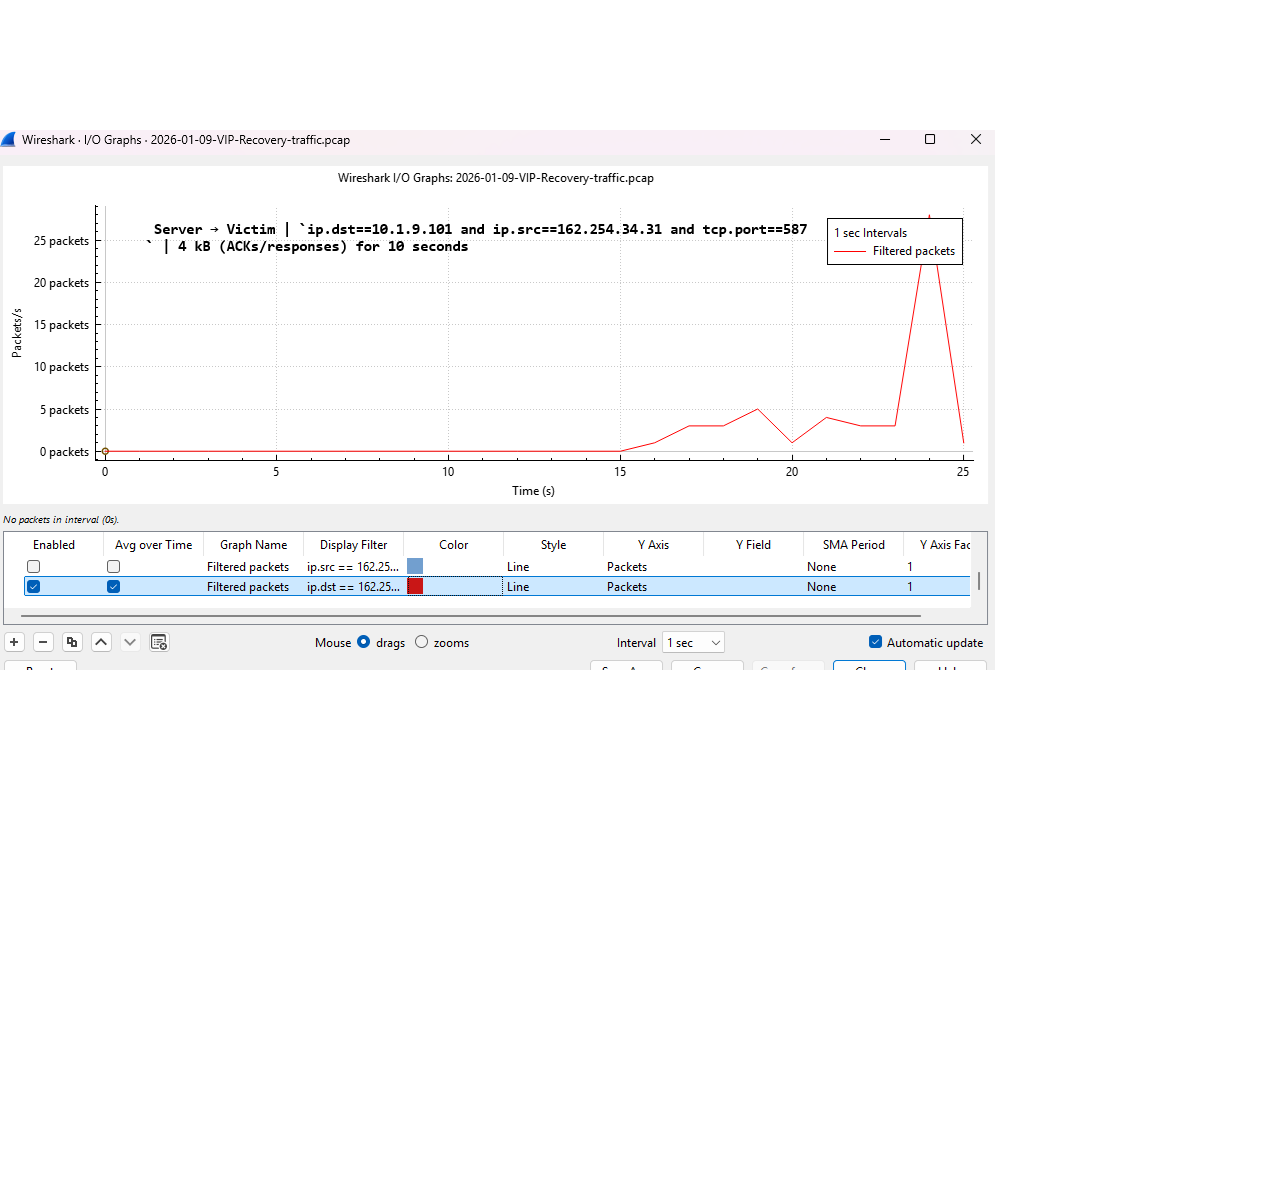Screen dimensions: 1268x1201
Task: Clear all graphs using the clear icon
Action: [x=159, y=642]
